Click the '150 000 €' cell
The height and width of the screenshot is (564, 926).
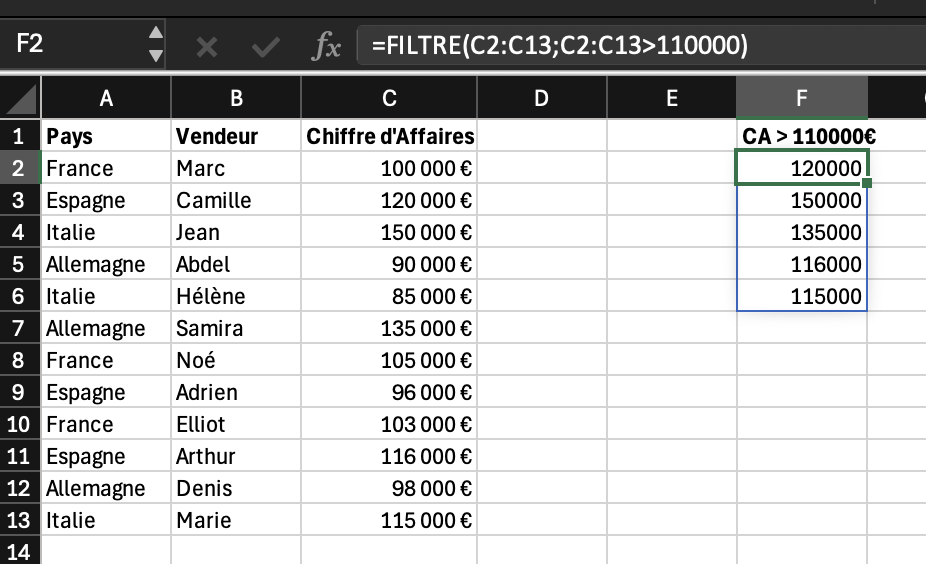pyautogui.click(x=389, y=232)
